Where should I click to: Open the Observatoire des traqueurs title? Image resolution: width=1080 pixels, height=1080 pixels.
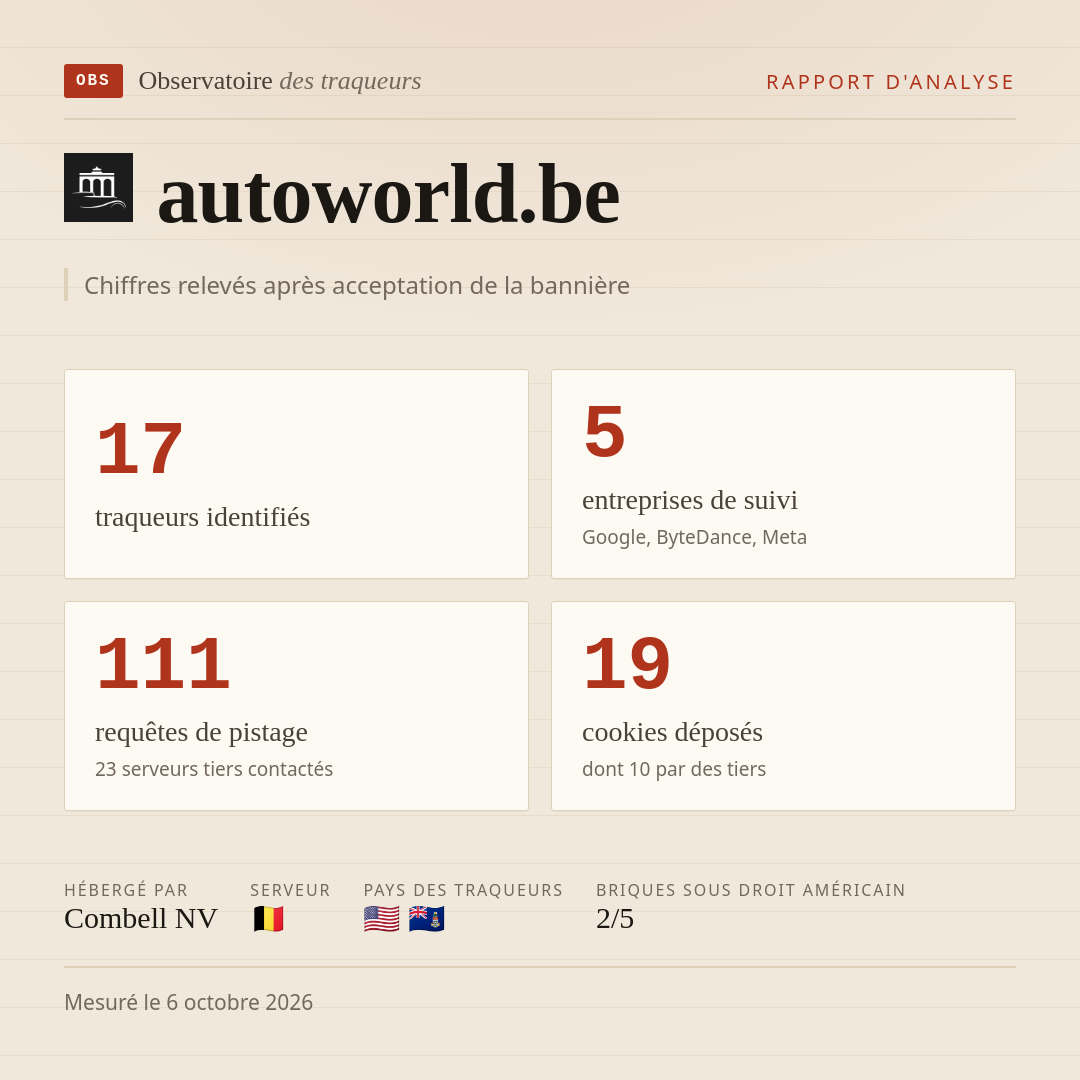pos(280,81)
